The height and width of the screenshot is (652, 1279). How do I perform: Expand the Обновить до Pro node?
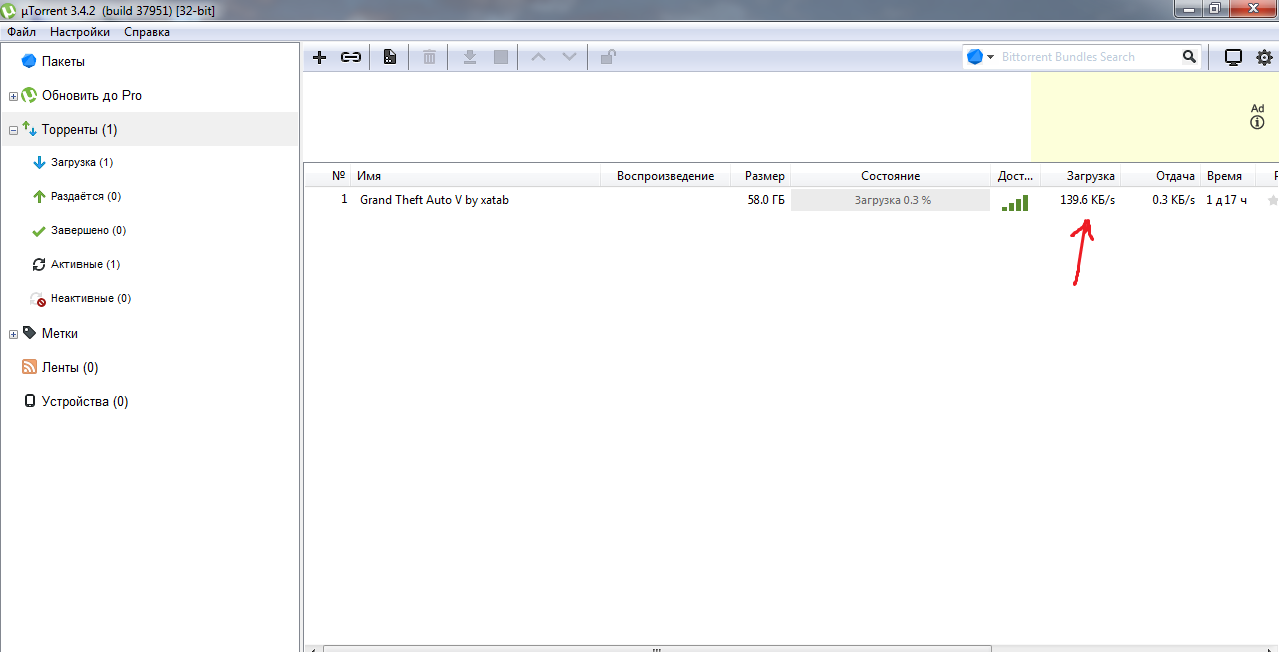[13, 96]
